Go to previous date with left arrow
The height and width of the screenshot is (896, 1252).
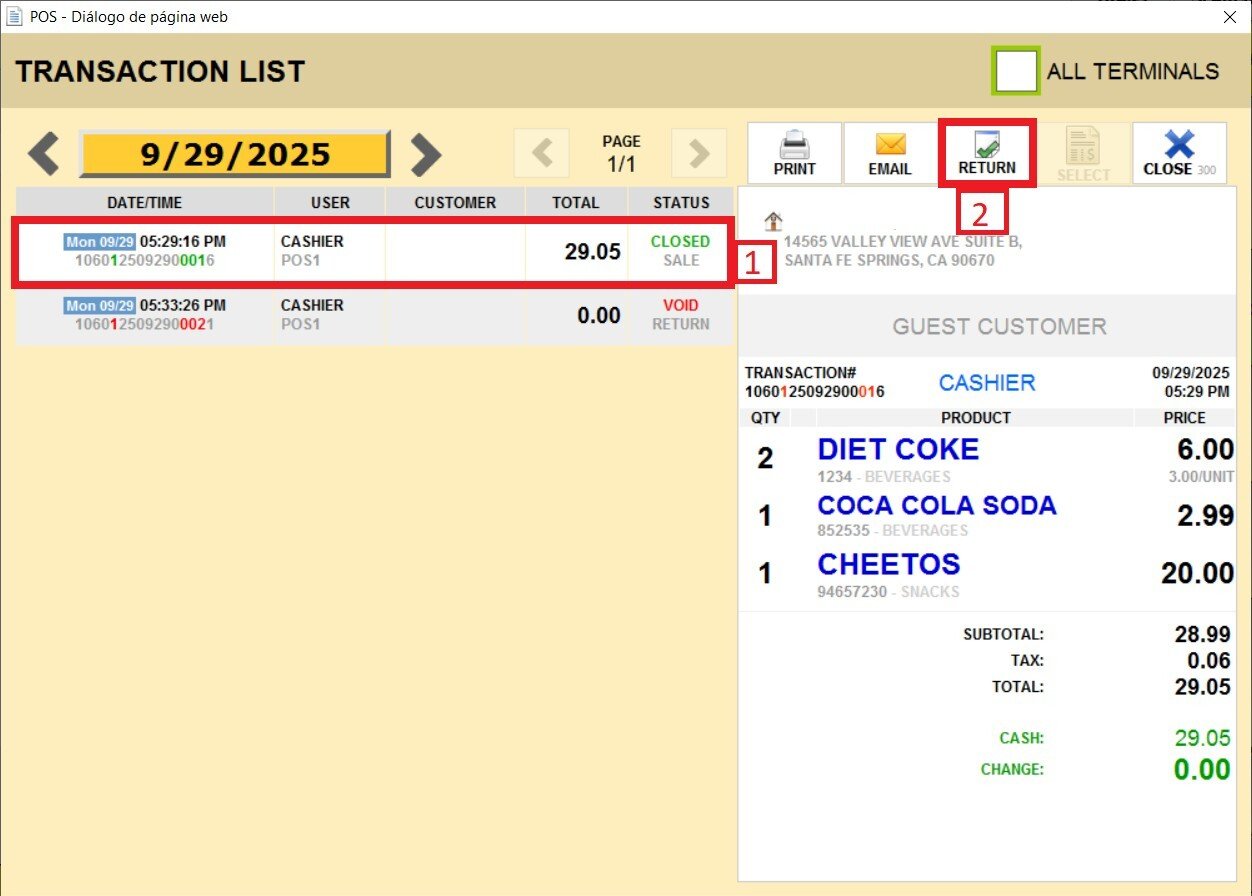tap(44, 154)
